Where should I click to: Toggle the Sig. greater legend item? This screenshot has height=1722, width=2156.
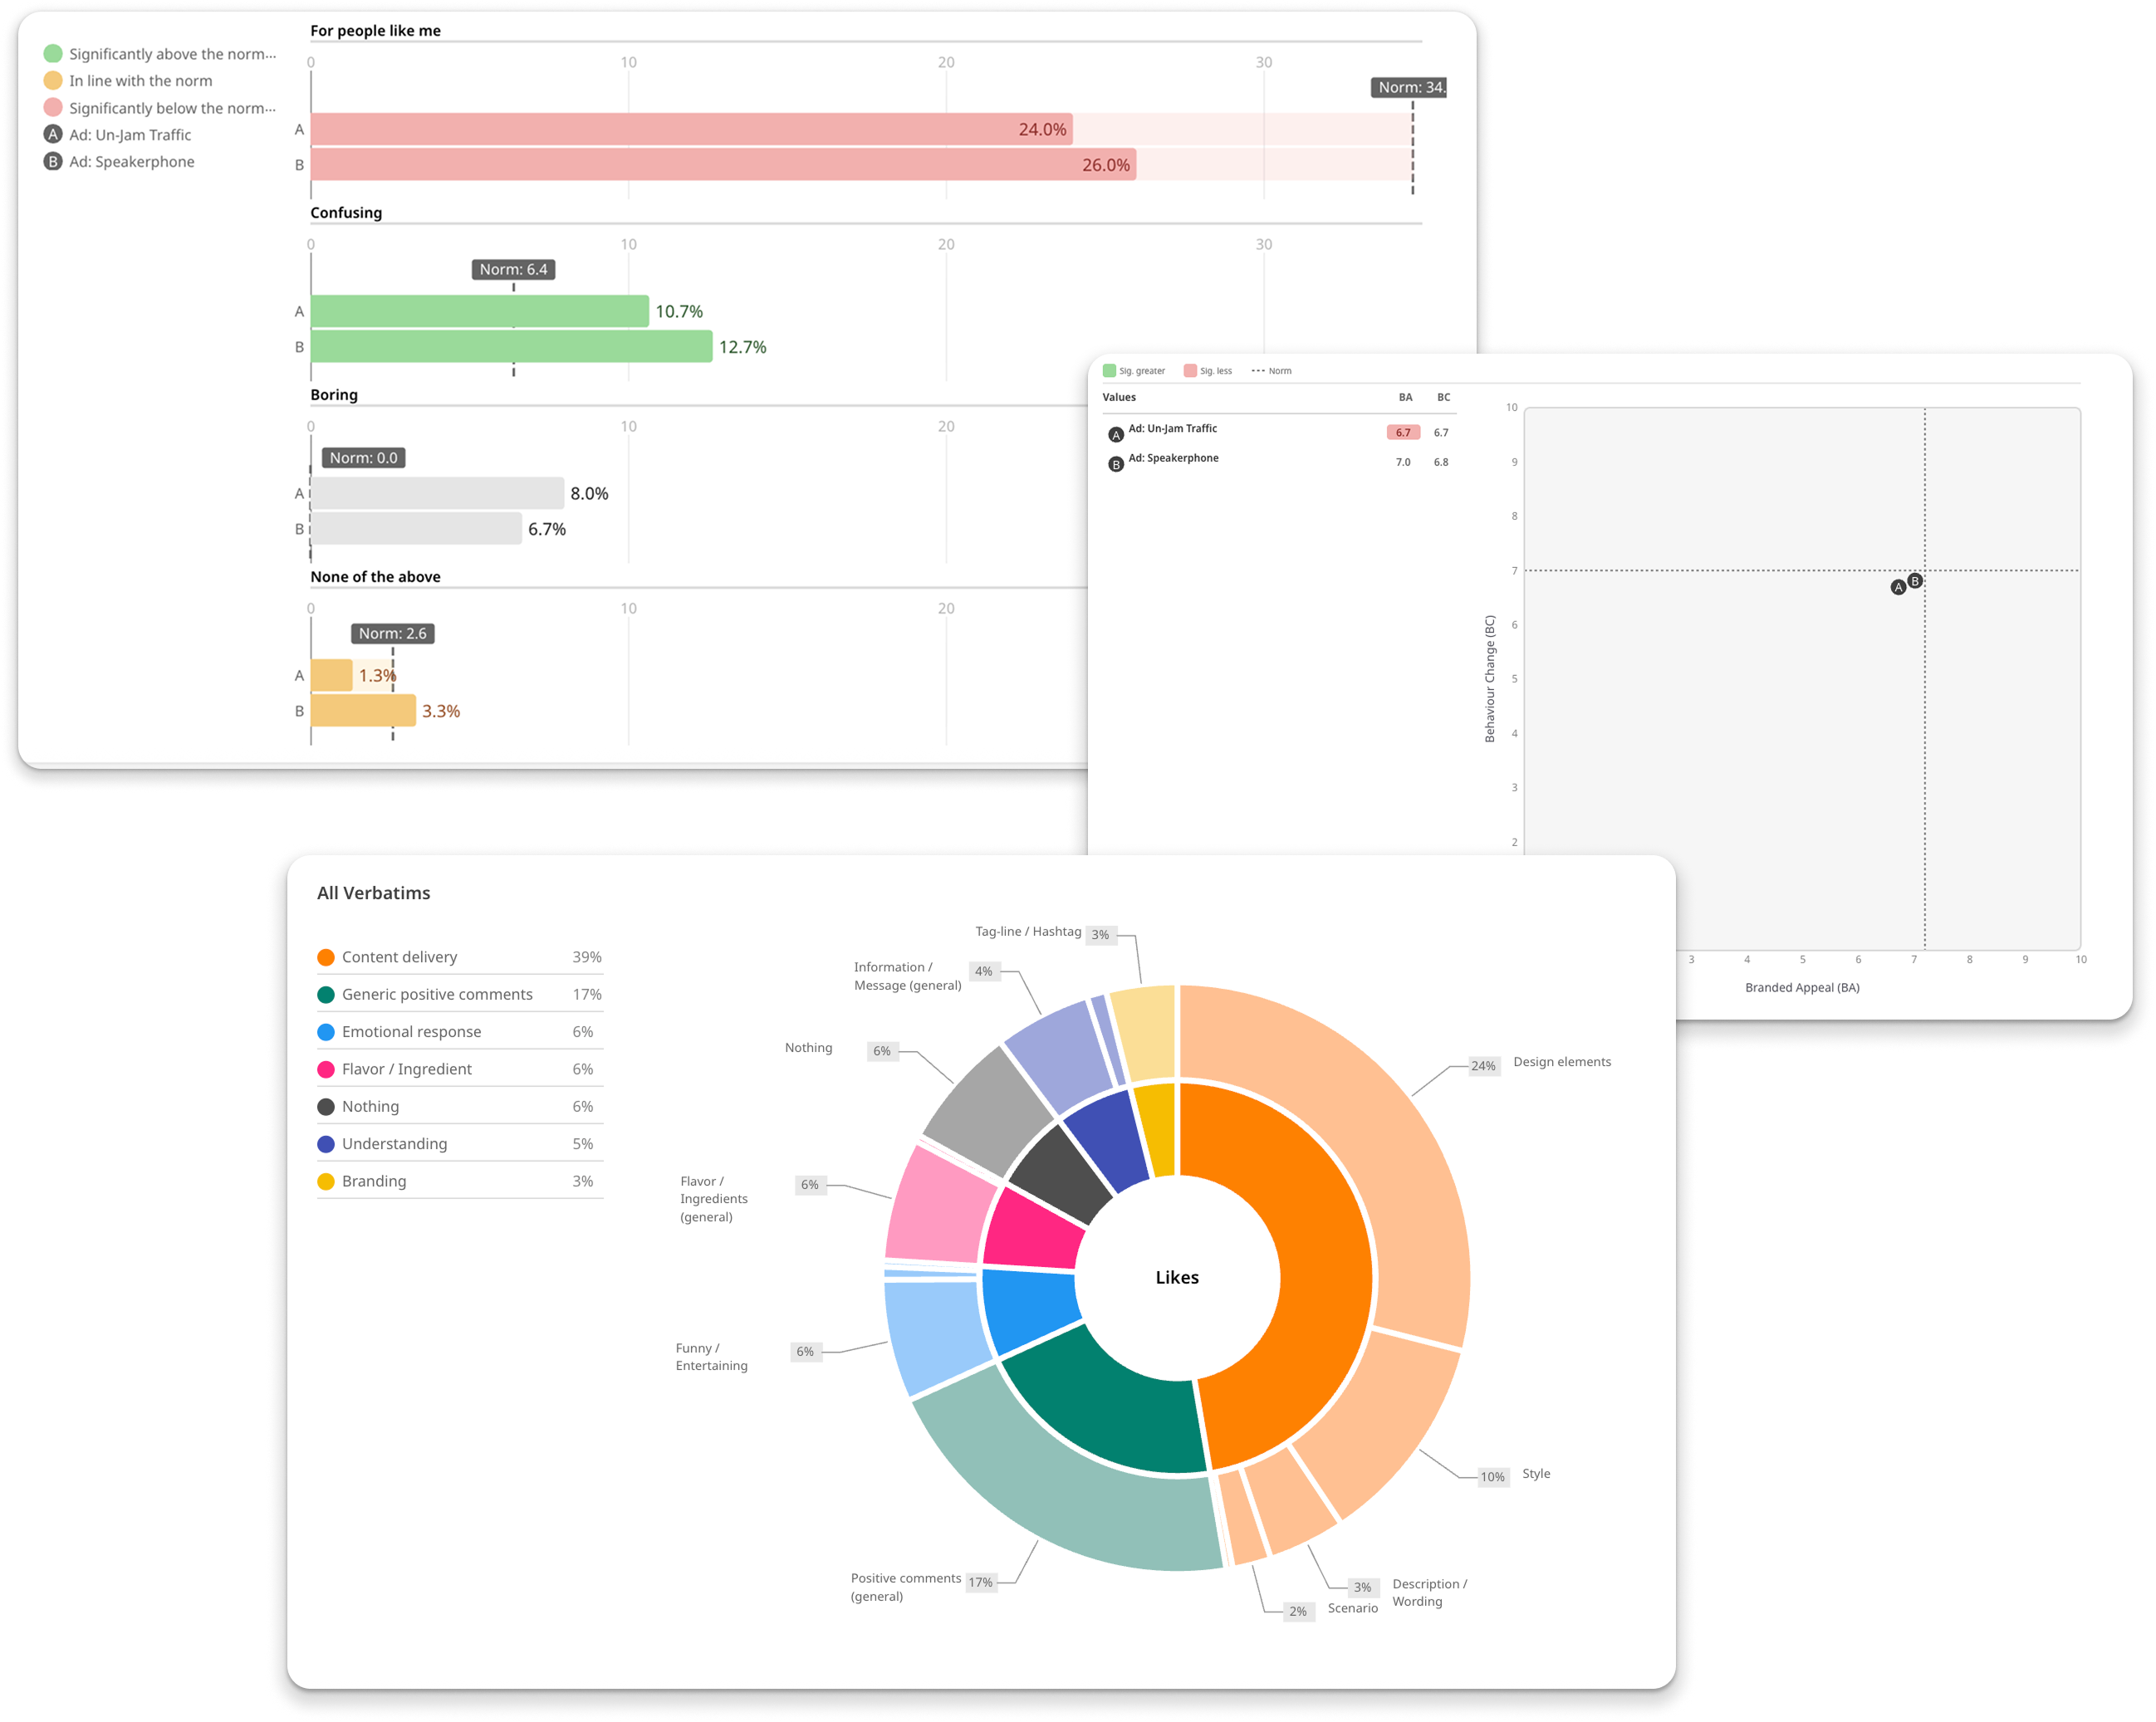pos(1134,371)
